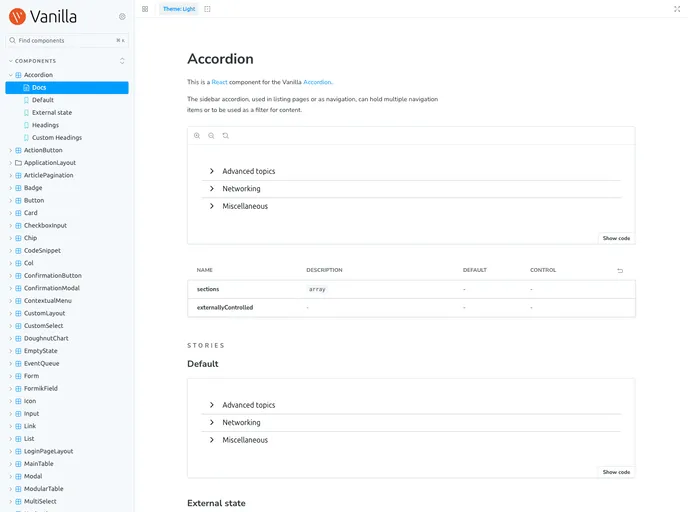Show code for the top preview

(x=616, y=238)
